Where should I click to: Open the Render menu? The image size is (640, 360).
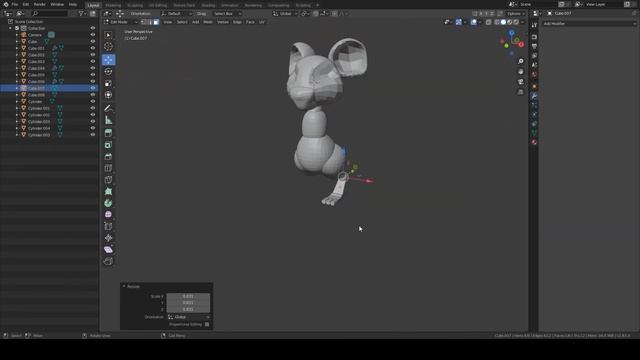point(40,4)
